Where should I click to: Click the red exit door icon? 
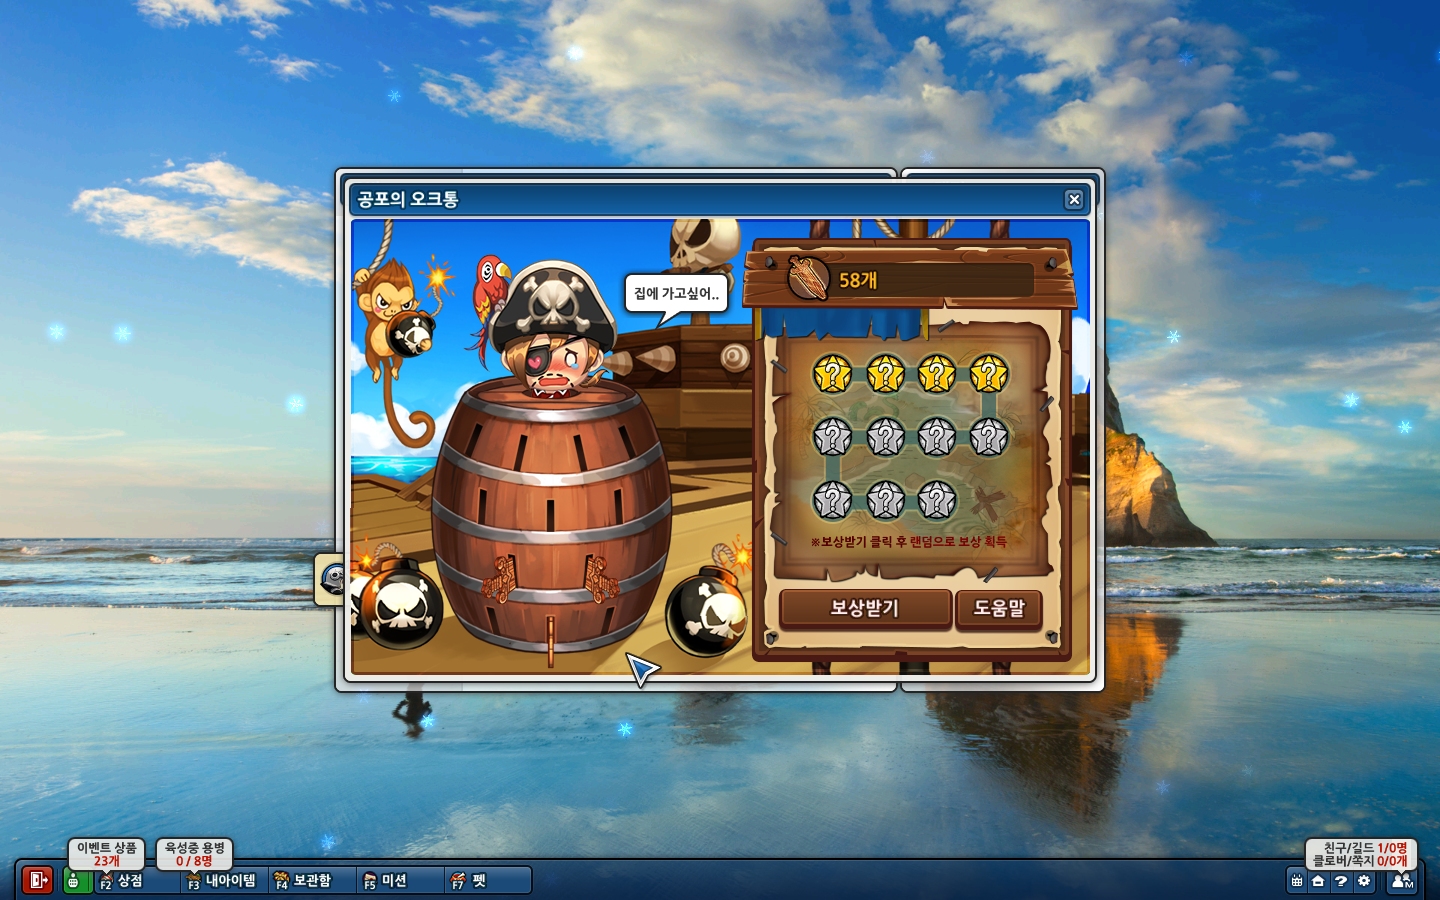click(37, 880)
